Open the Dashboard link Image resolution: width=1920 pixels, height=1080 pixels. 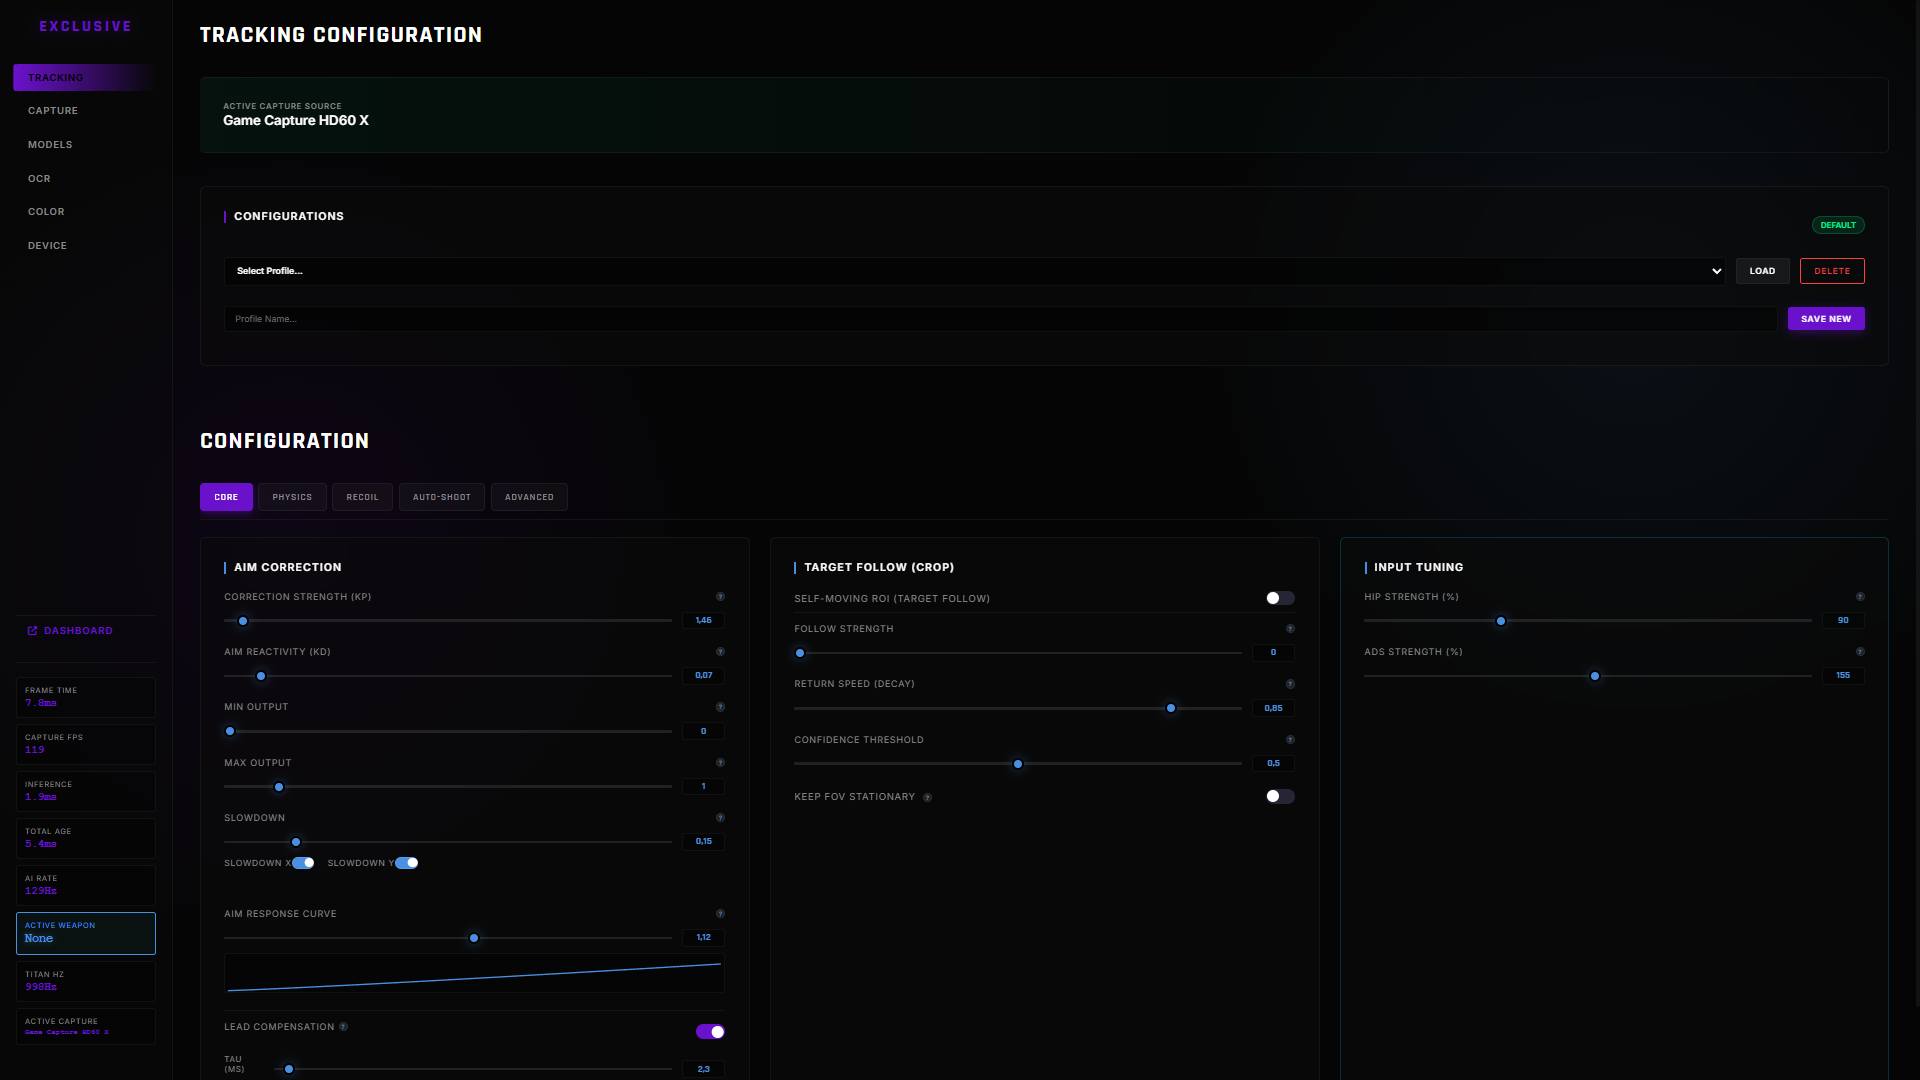[x=78, y=631]
